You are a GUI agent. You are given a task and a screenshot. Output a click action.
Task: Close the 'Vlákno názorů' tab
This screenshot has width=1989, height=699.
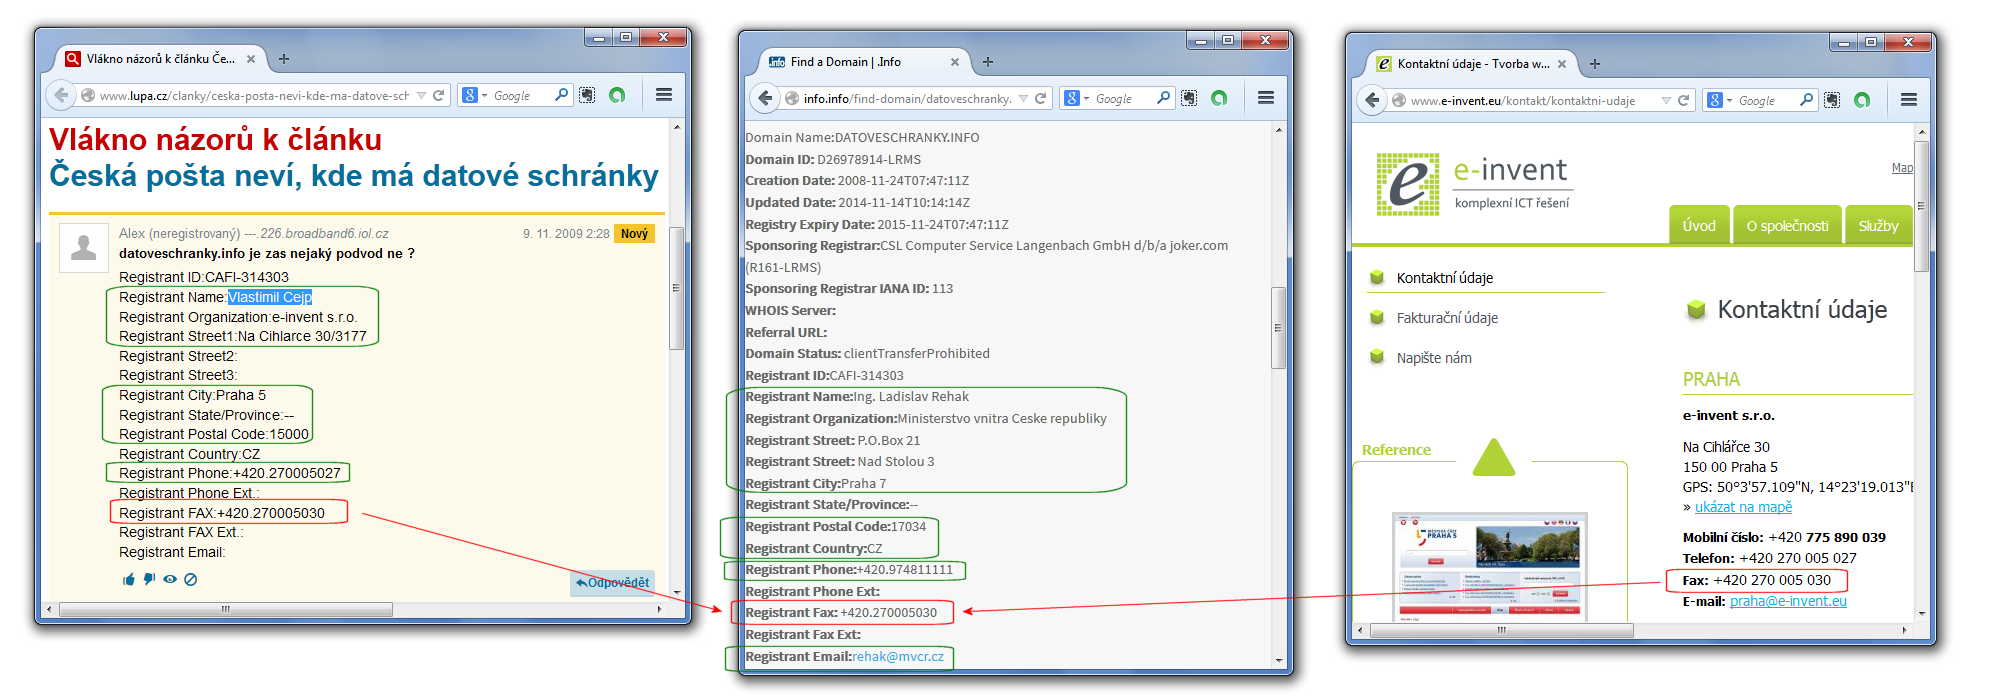(x=251, y=59)
